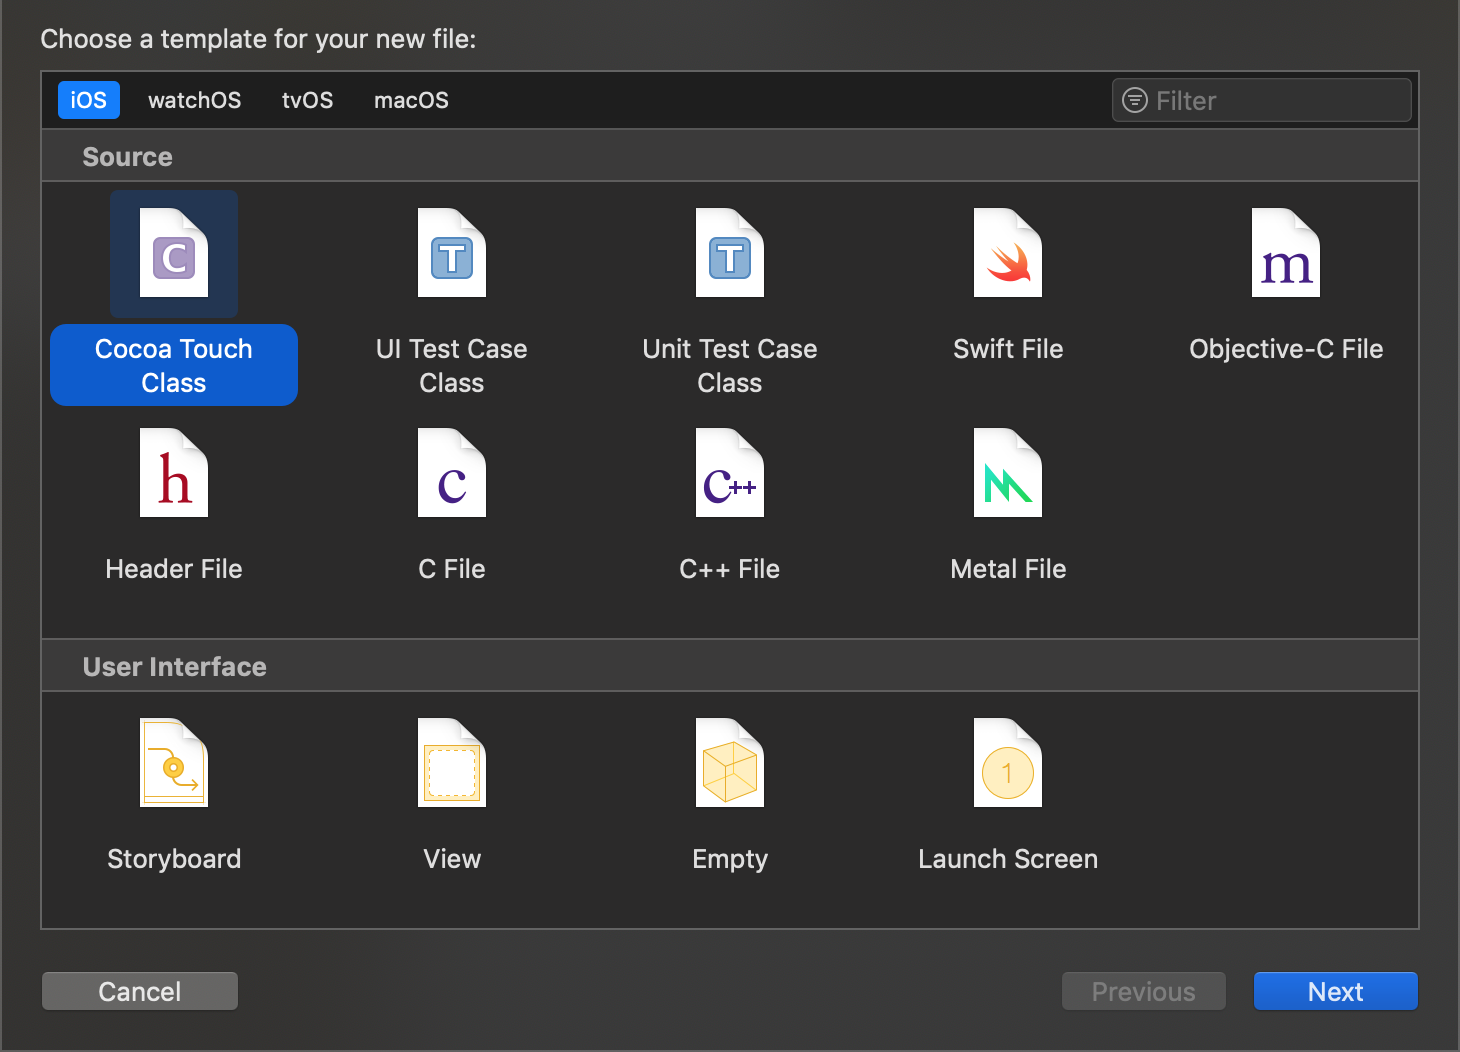Choose the View interface template icon
This screenshot has height=1052, width=1460.
click(452, 764)
